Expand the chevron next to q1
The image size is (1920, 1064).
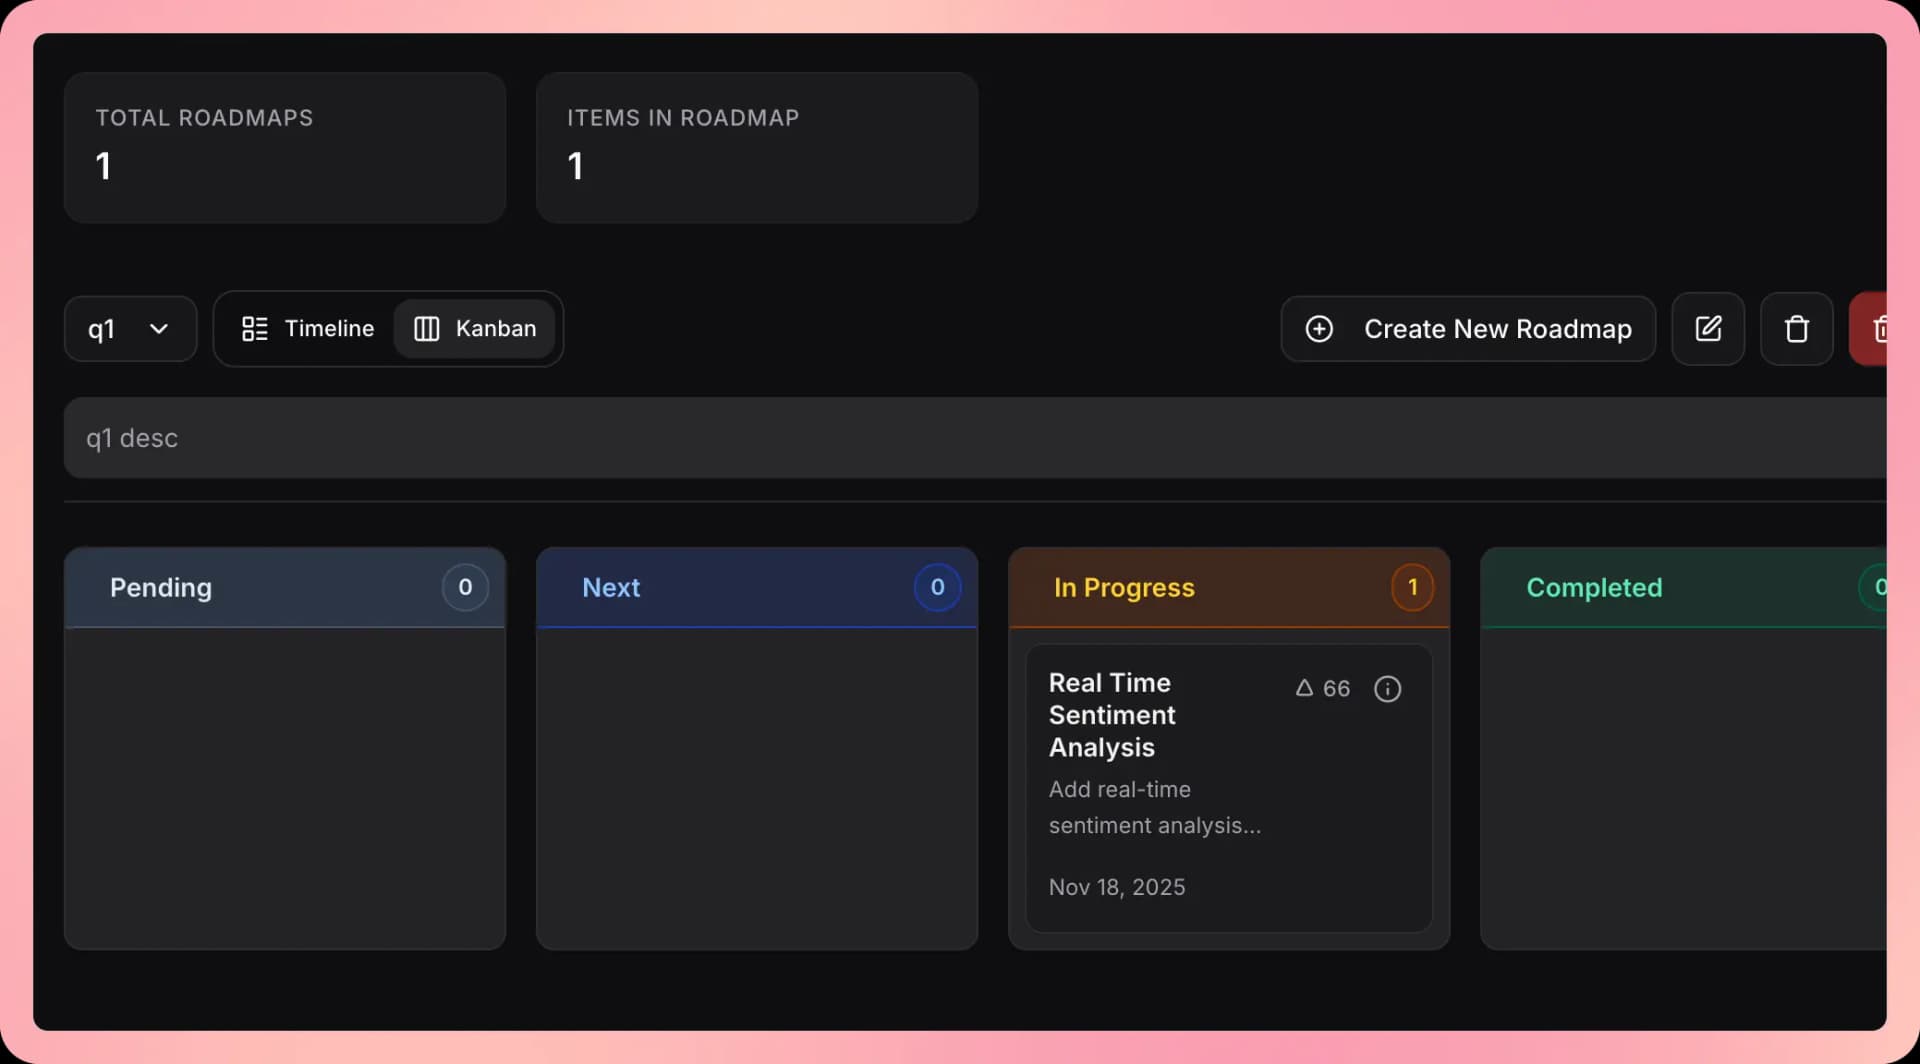(159, 329)
